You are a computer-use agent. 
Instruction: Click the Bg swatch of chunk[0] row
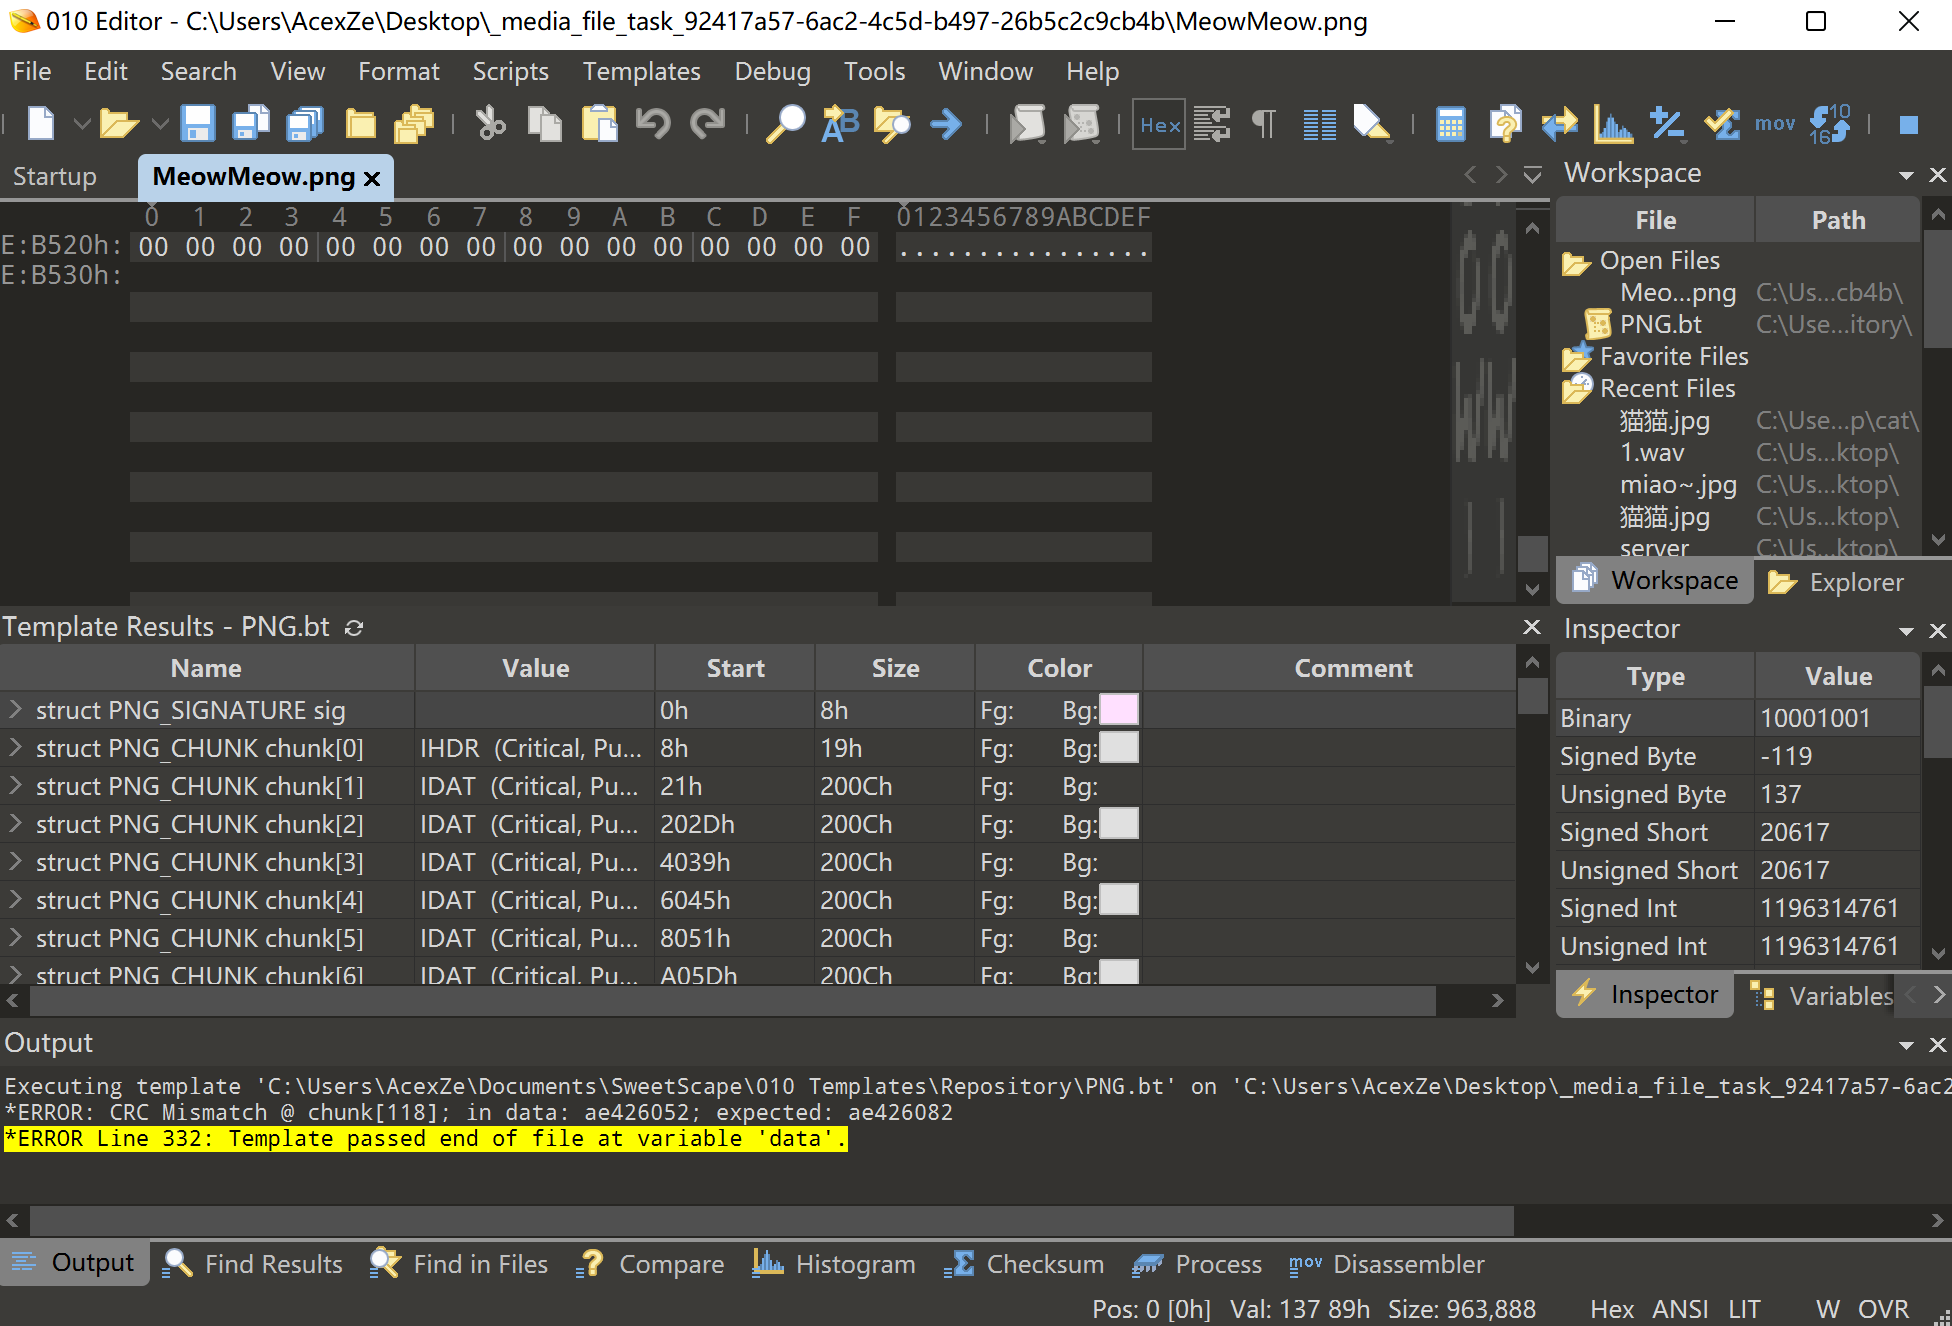(1119, 747)
